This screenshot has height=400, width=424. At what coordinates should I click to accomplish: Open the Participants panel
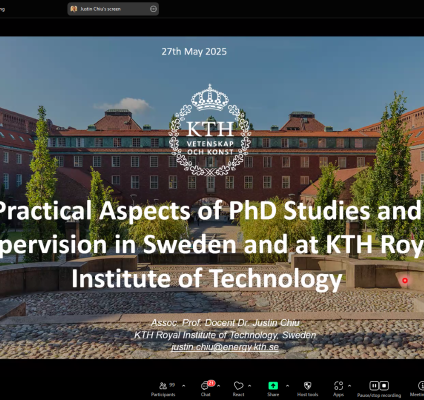[x=163, y=388]
